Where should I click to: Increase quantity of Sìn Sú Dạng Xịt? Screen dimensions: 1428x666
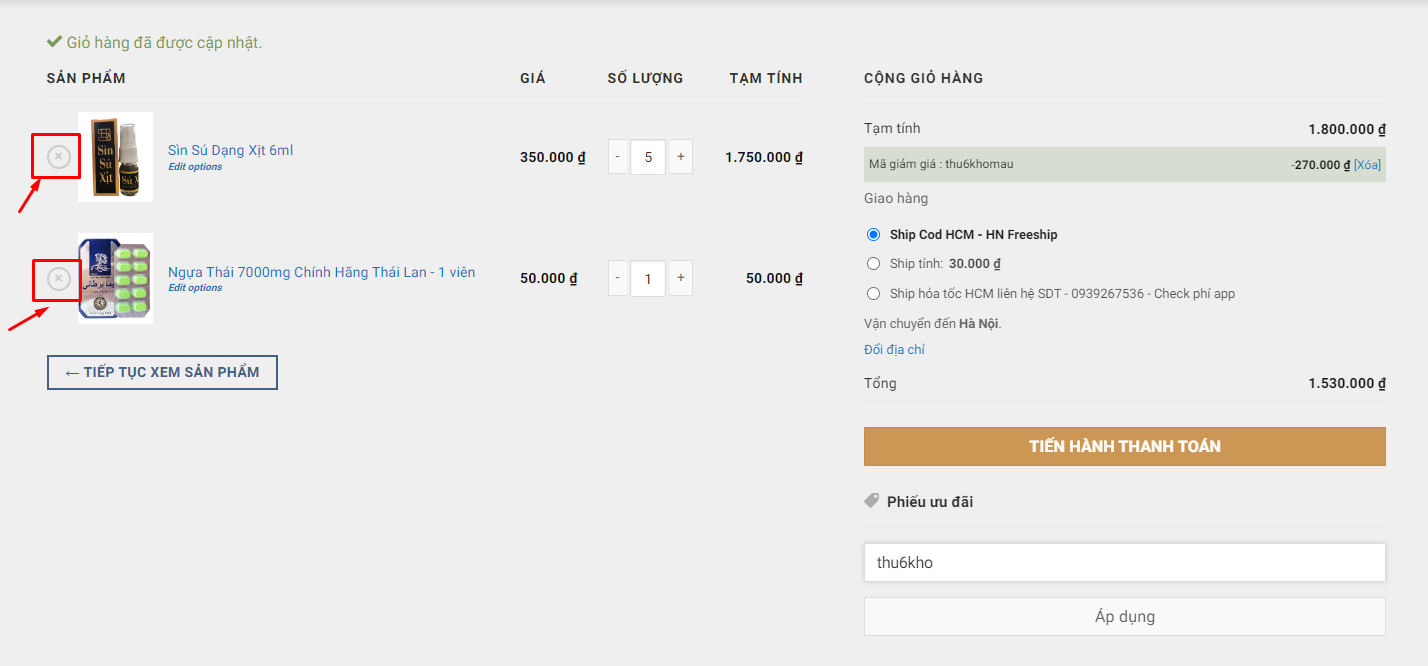(x=681, y=157)
